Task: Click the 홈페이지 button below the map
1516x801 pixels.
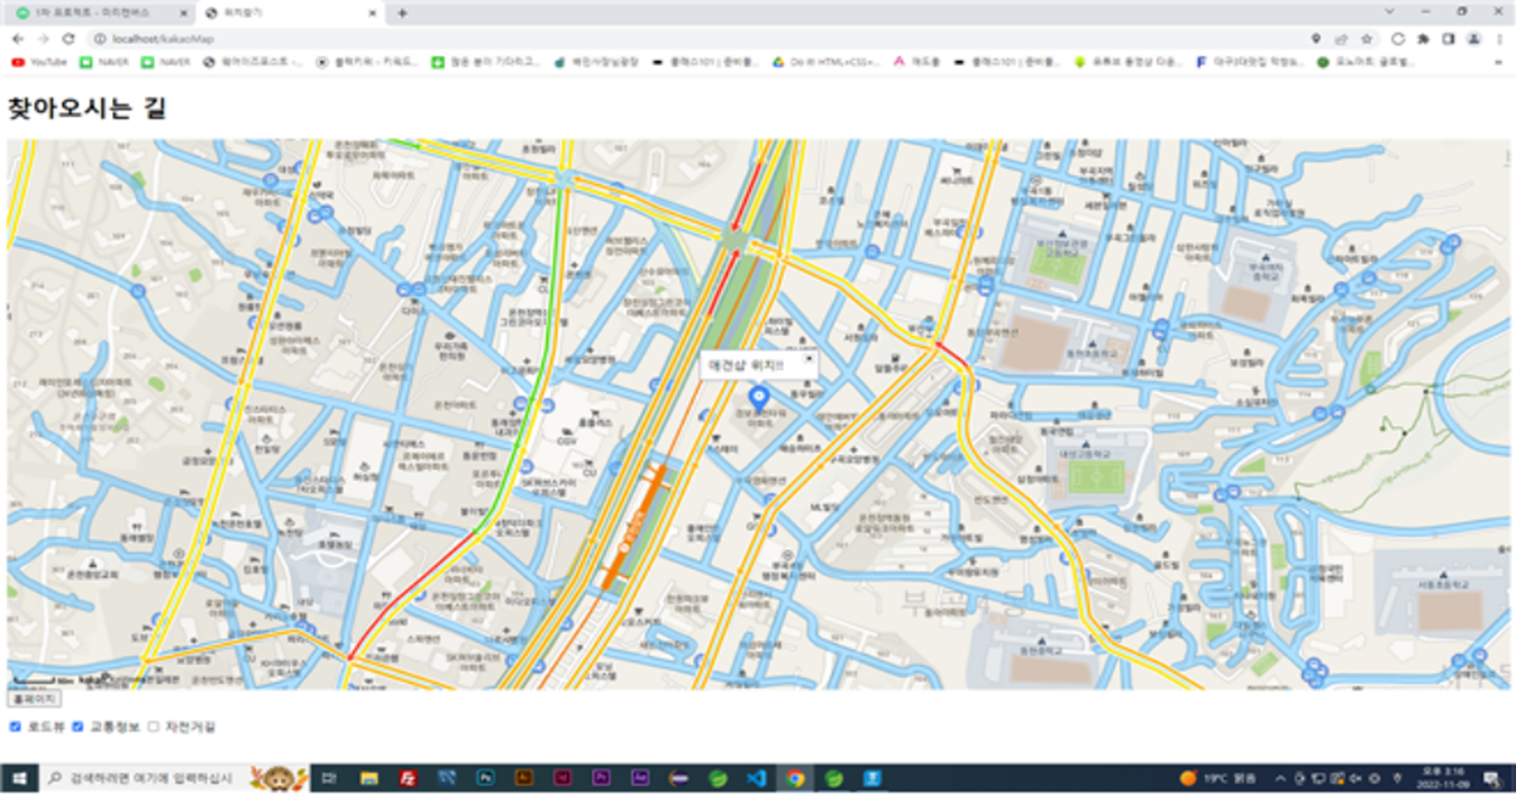Action: pos(34,699)
